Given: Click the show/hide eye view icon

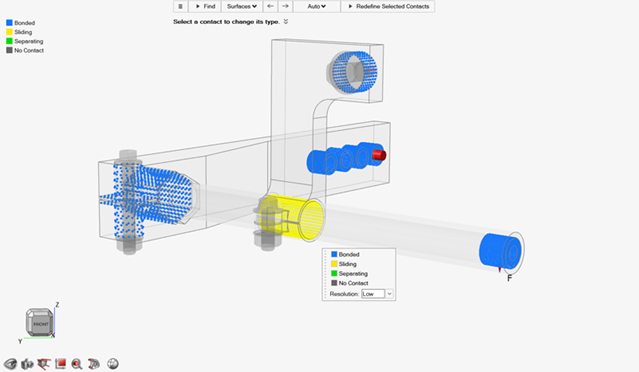Looking at the screenshot, I should point(11,363).
